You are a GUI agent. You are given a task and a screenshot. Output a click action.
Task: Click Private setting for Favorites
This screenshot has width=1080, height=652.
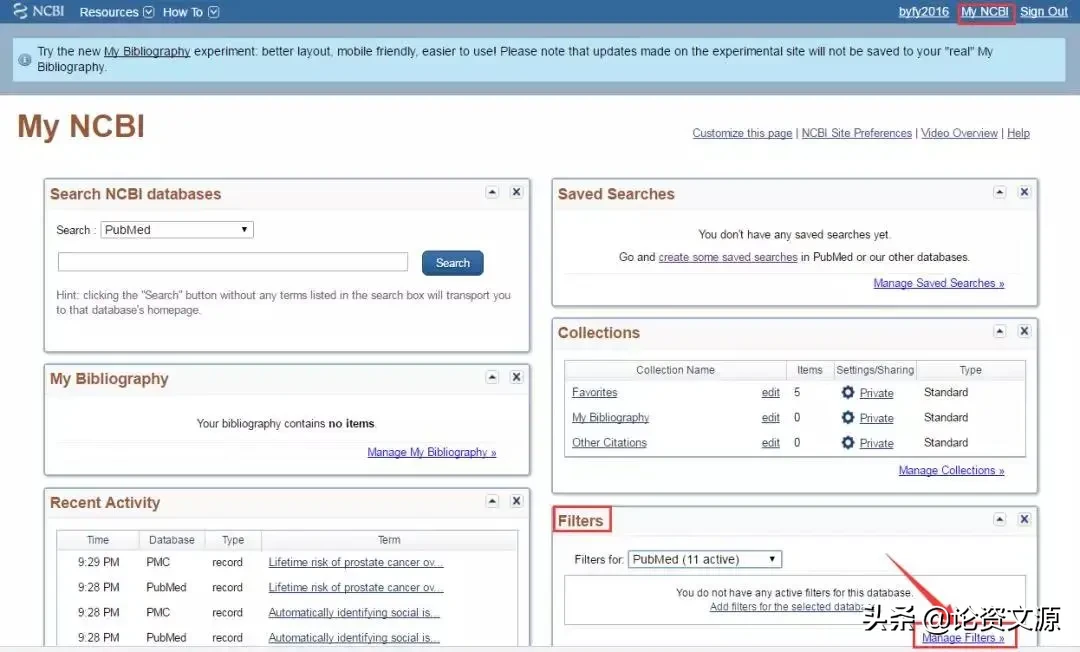876,393
